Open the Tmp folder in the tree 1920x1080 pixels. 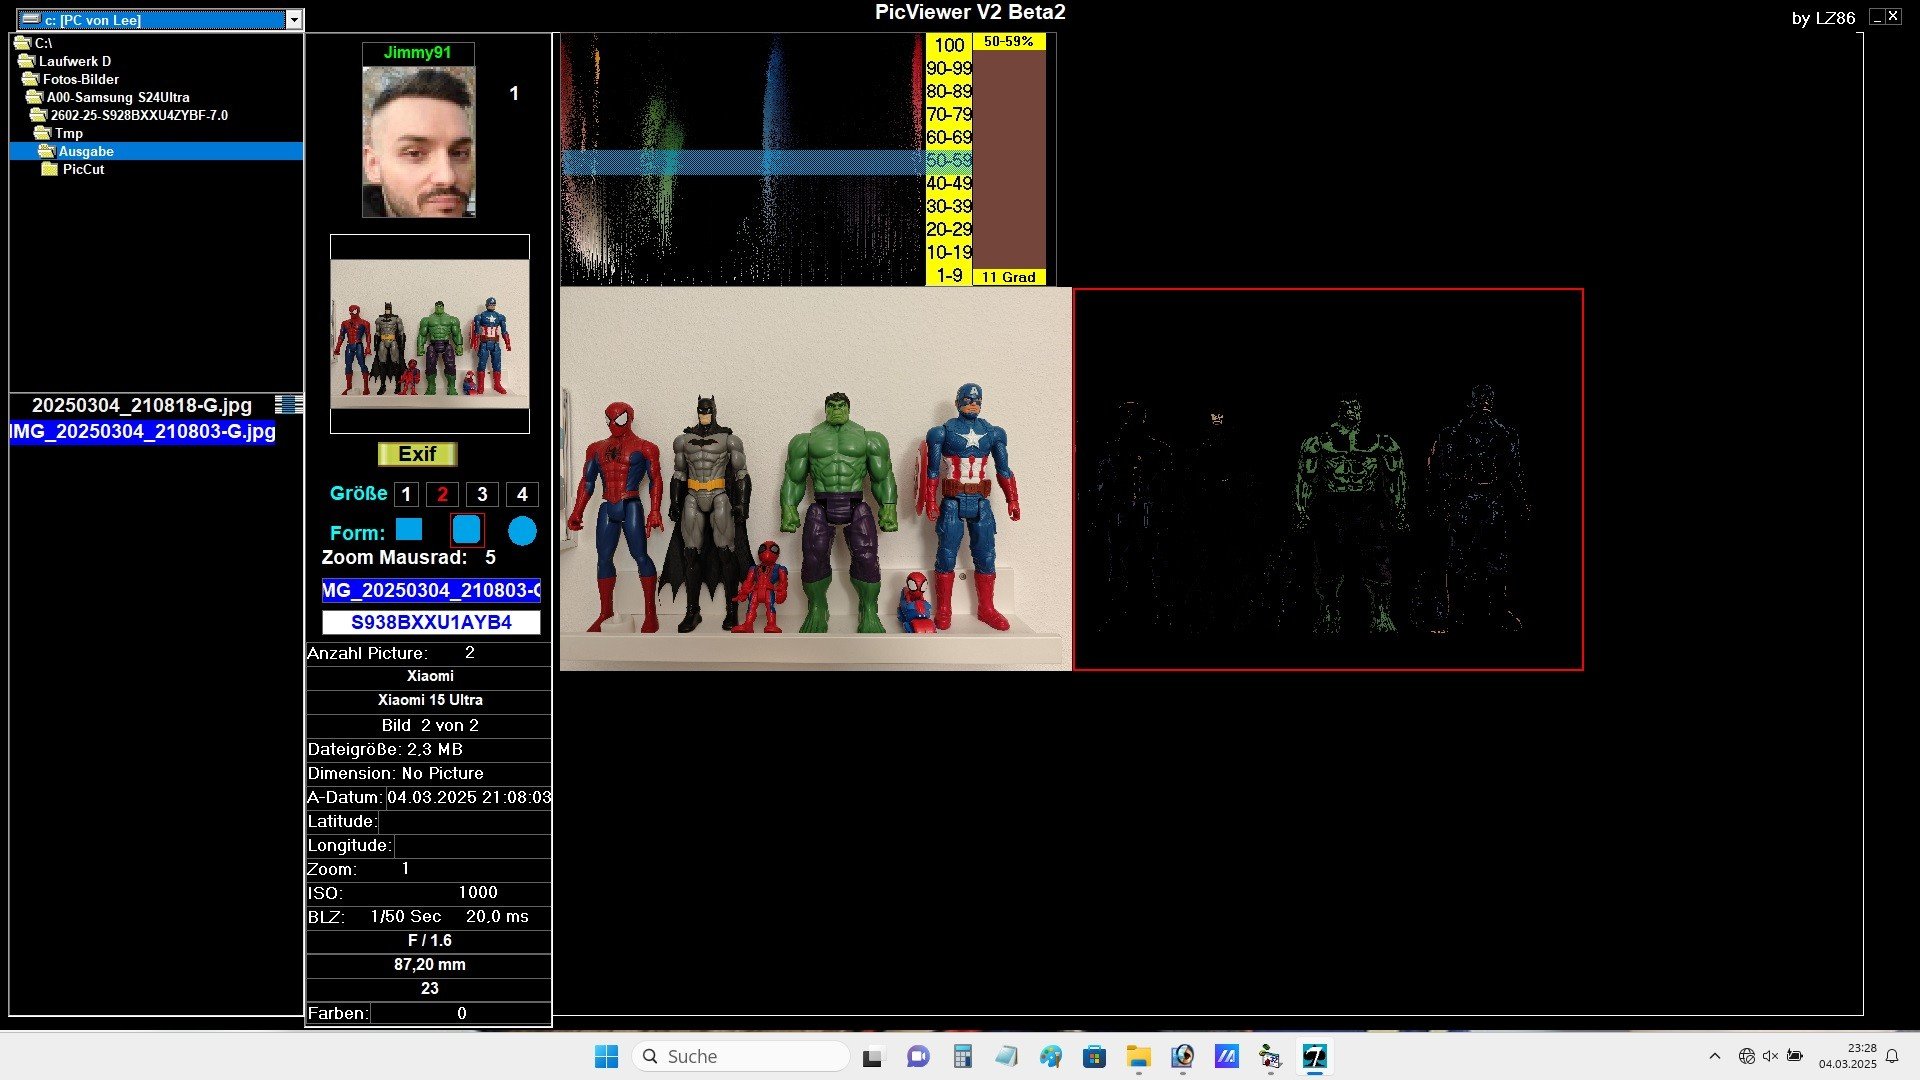pyautogui.click(x=68, y=133)
